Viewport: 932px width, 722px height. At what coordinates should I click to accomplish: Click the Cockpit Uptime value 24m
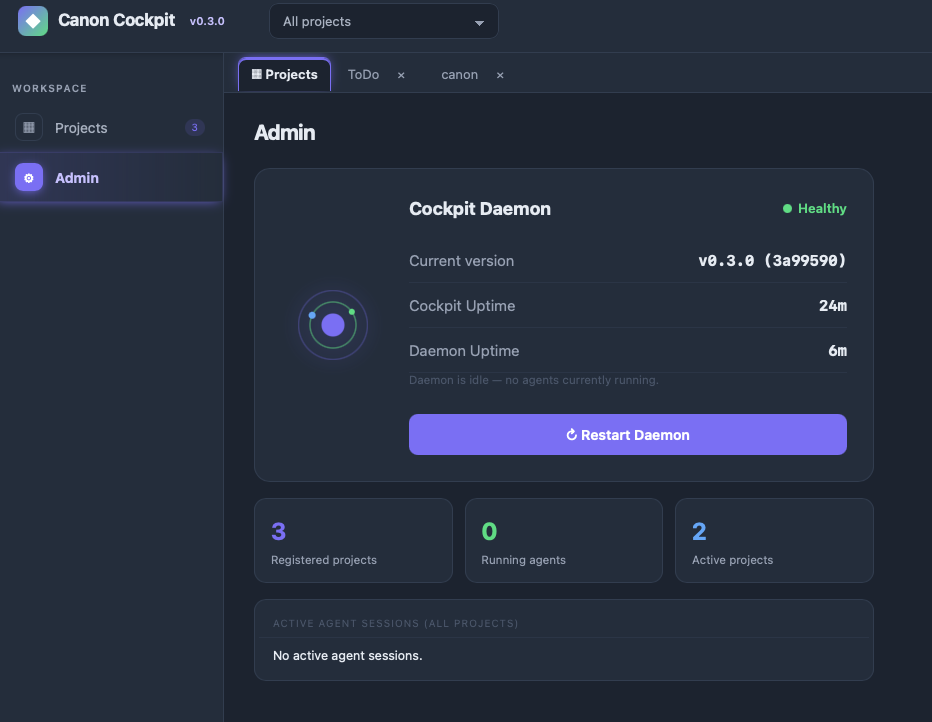pyautogui.click(x=833, y=305)
